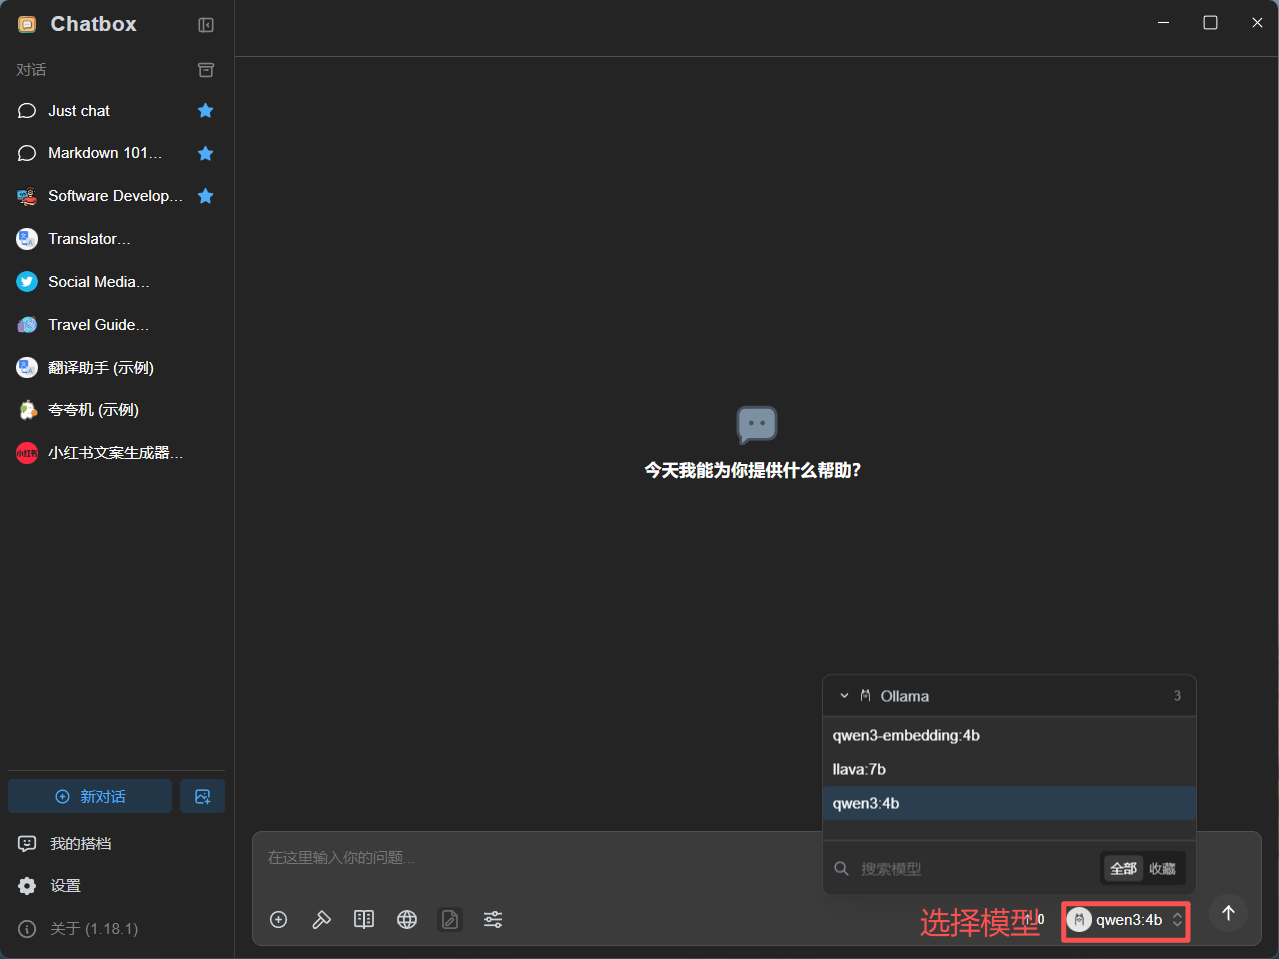Click the Translator avatar icon
The height and width of the screenshot is (959, 1279).
click(27, 239)
